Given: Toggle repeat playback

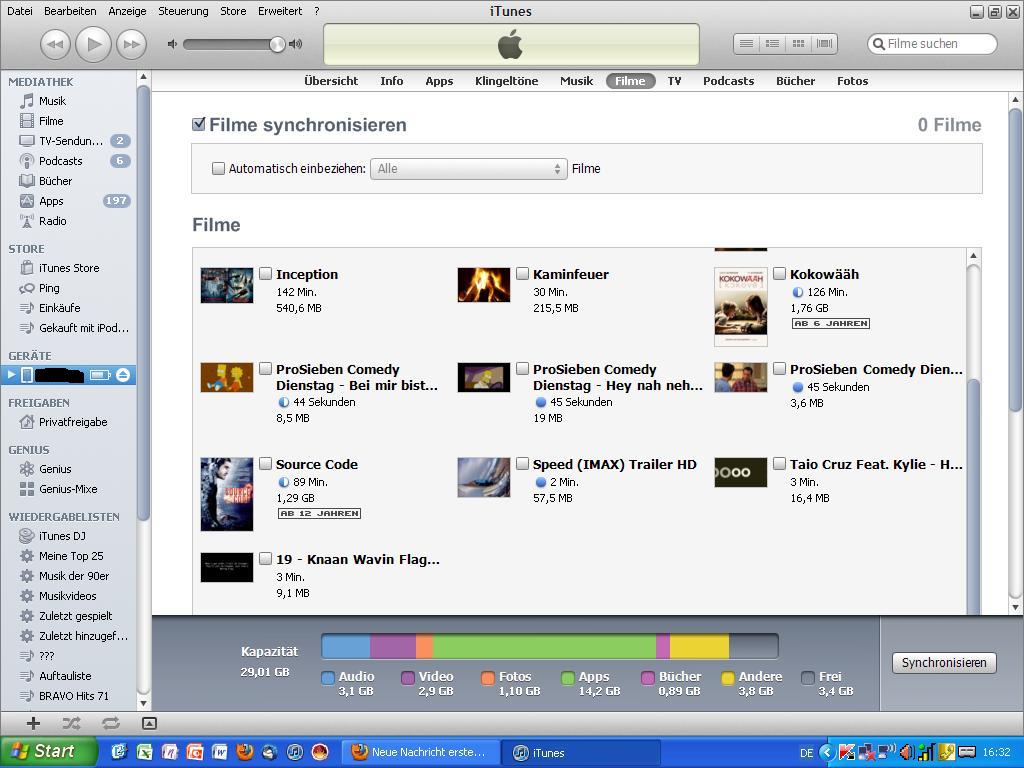Looking at the screenshot, I should (x=110, y=723).
